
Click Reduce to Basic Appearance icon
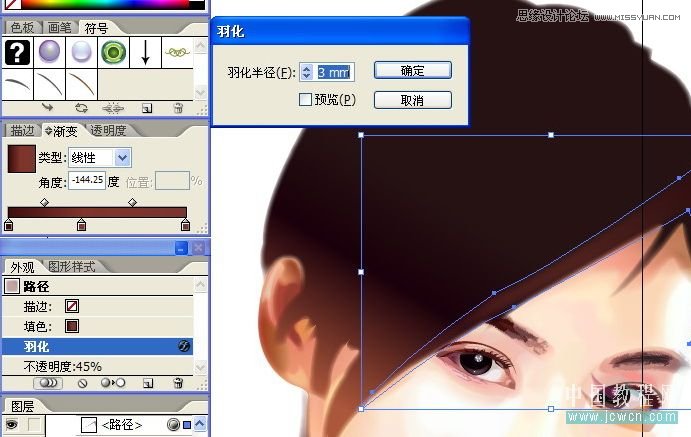click(113, 383)
